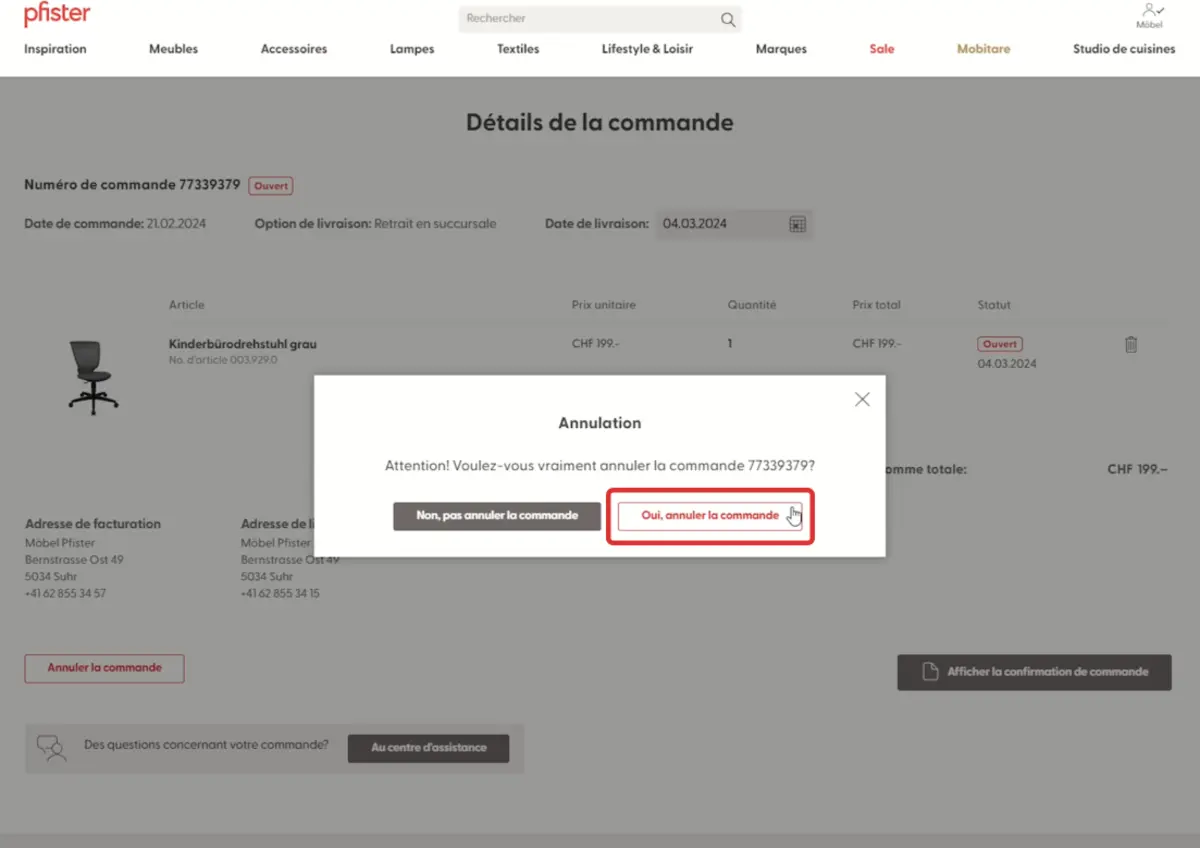Click the Rechercher search field
Image resolution: width=1200 pixels, height=848 pixels.
tap(590, 19)
